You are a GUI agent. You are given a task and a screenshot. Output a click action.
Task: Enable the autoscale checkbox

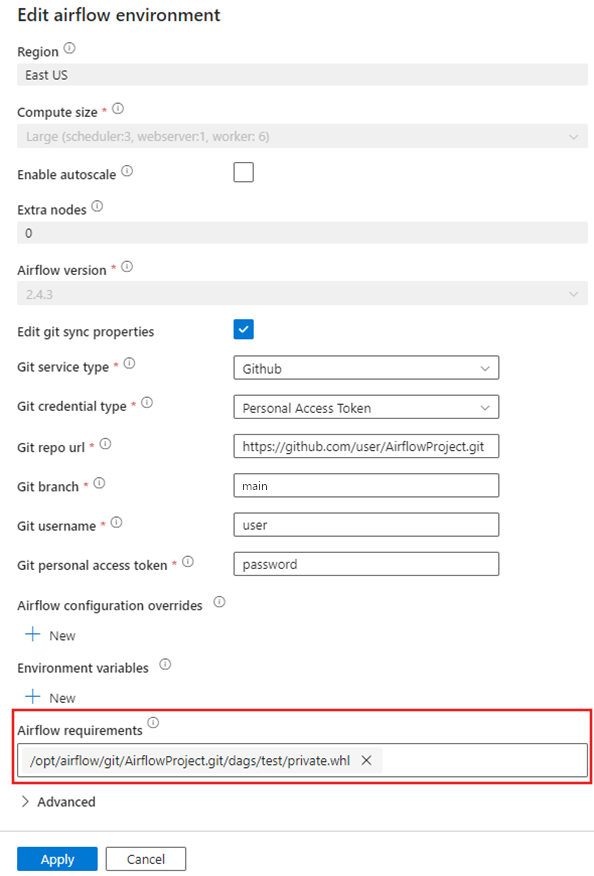tap(243, 172)
